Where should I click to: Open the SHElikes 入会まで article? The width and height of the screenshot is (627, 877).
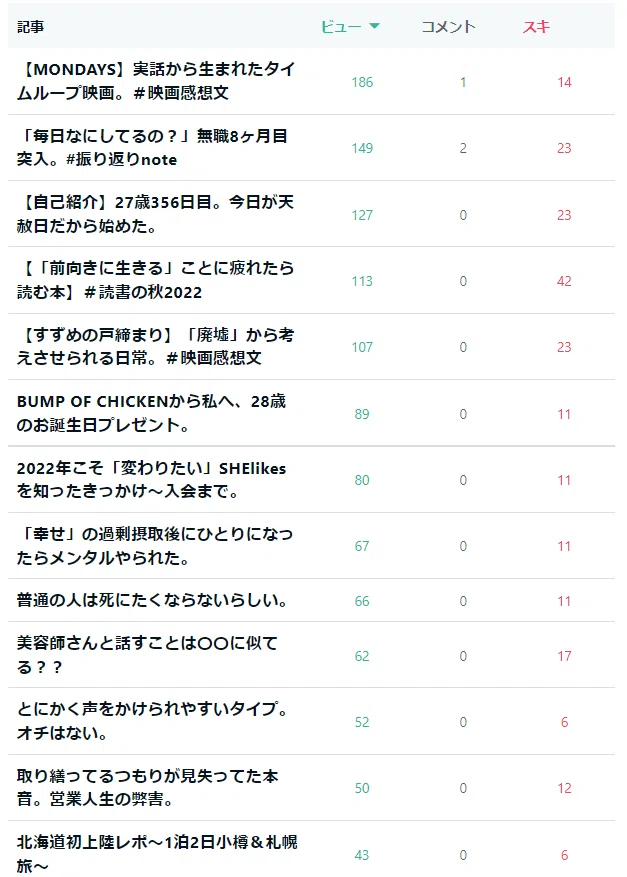click(151, 479)
